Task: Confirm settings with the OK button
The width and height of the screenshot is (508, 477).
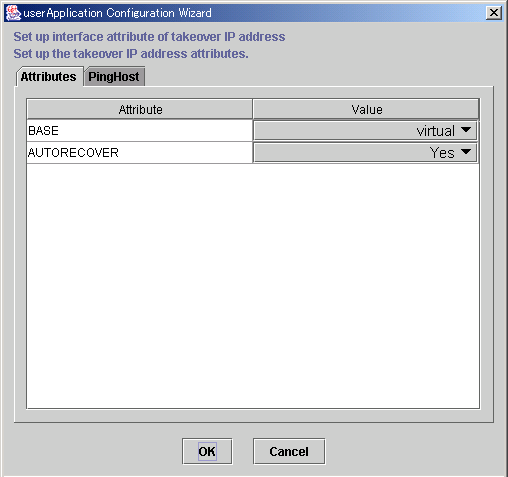Action: pos(207,451)
